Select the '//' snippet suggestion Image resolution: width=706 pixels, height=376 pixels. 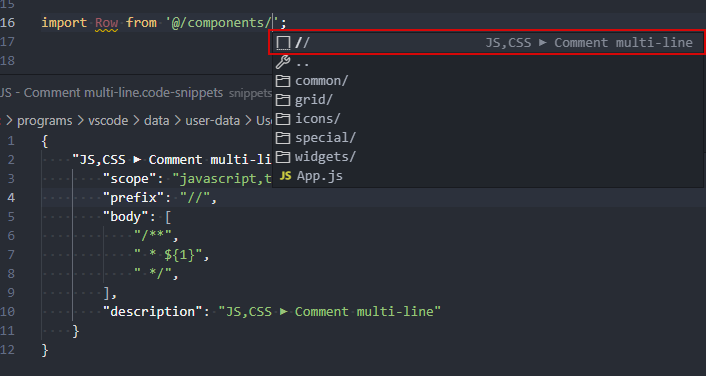tap(487, 42)
